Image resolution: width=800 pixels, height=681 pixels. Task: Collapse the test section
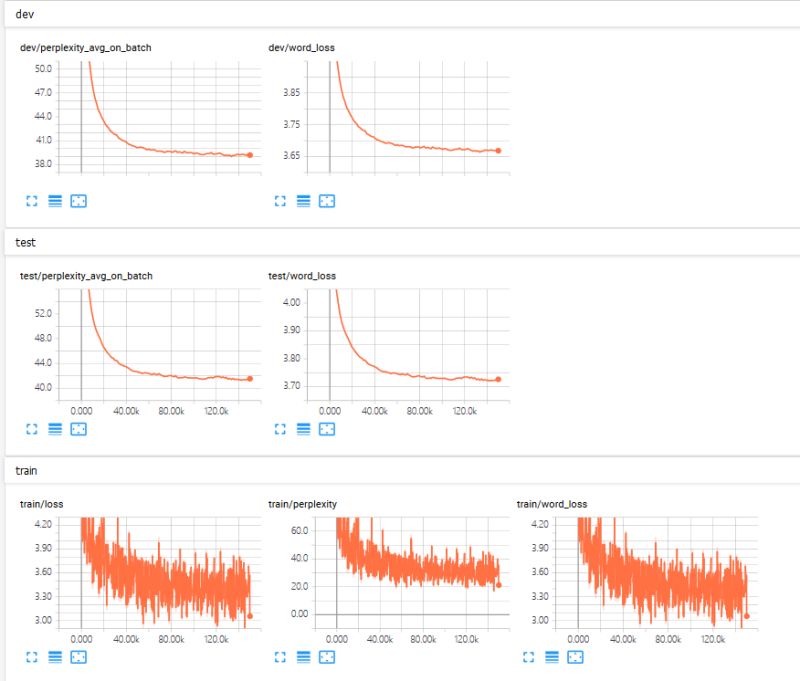pos(24,242)
